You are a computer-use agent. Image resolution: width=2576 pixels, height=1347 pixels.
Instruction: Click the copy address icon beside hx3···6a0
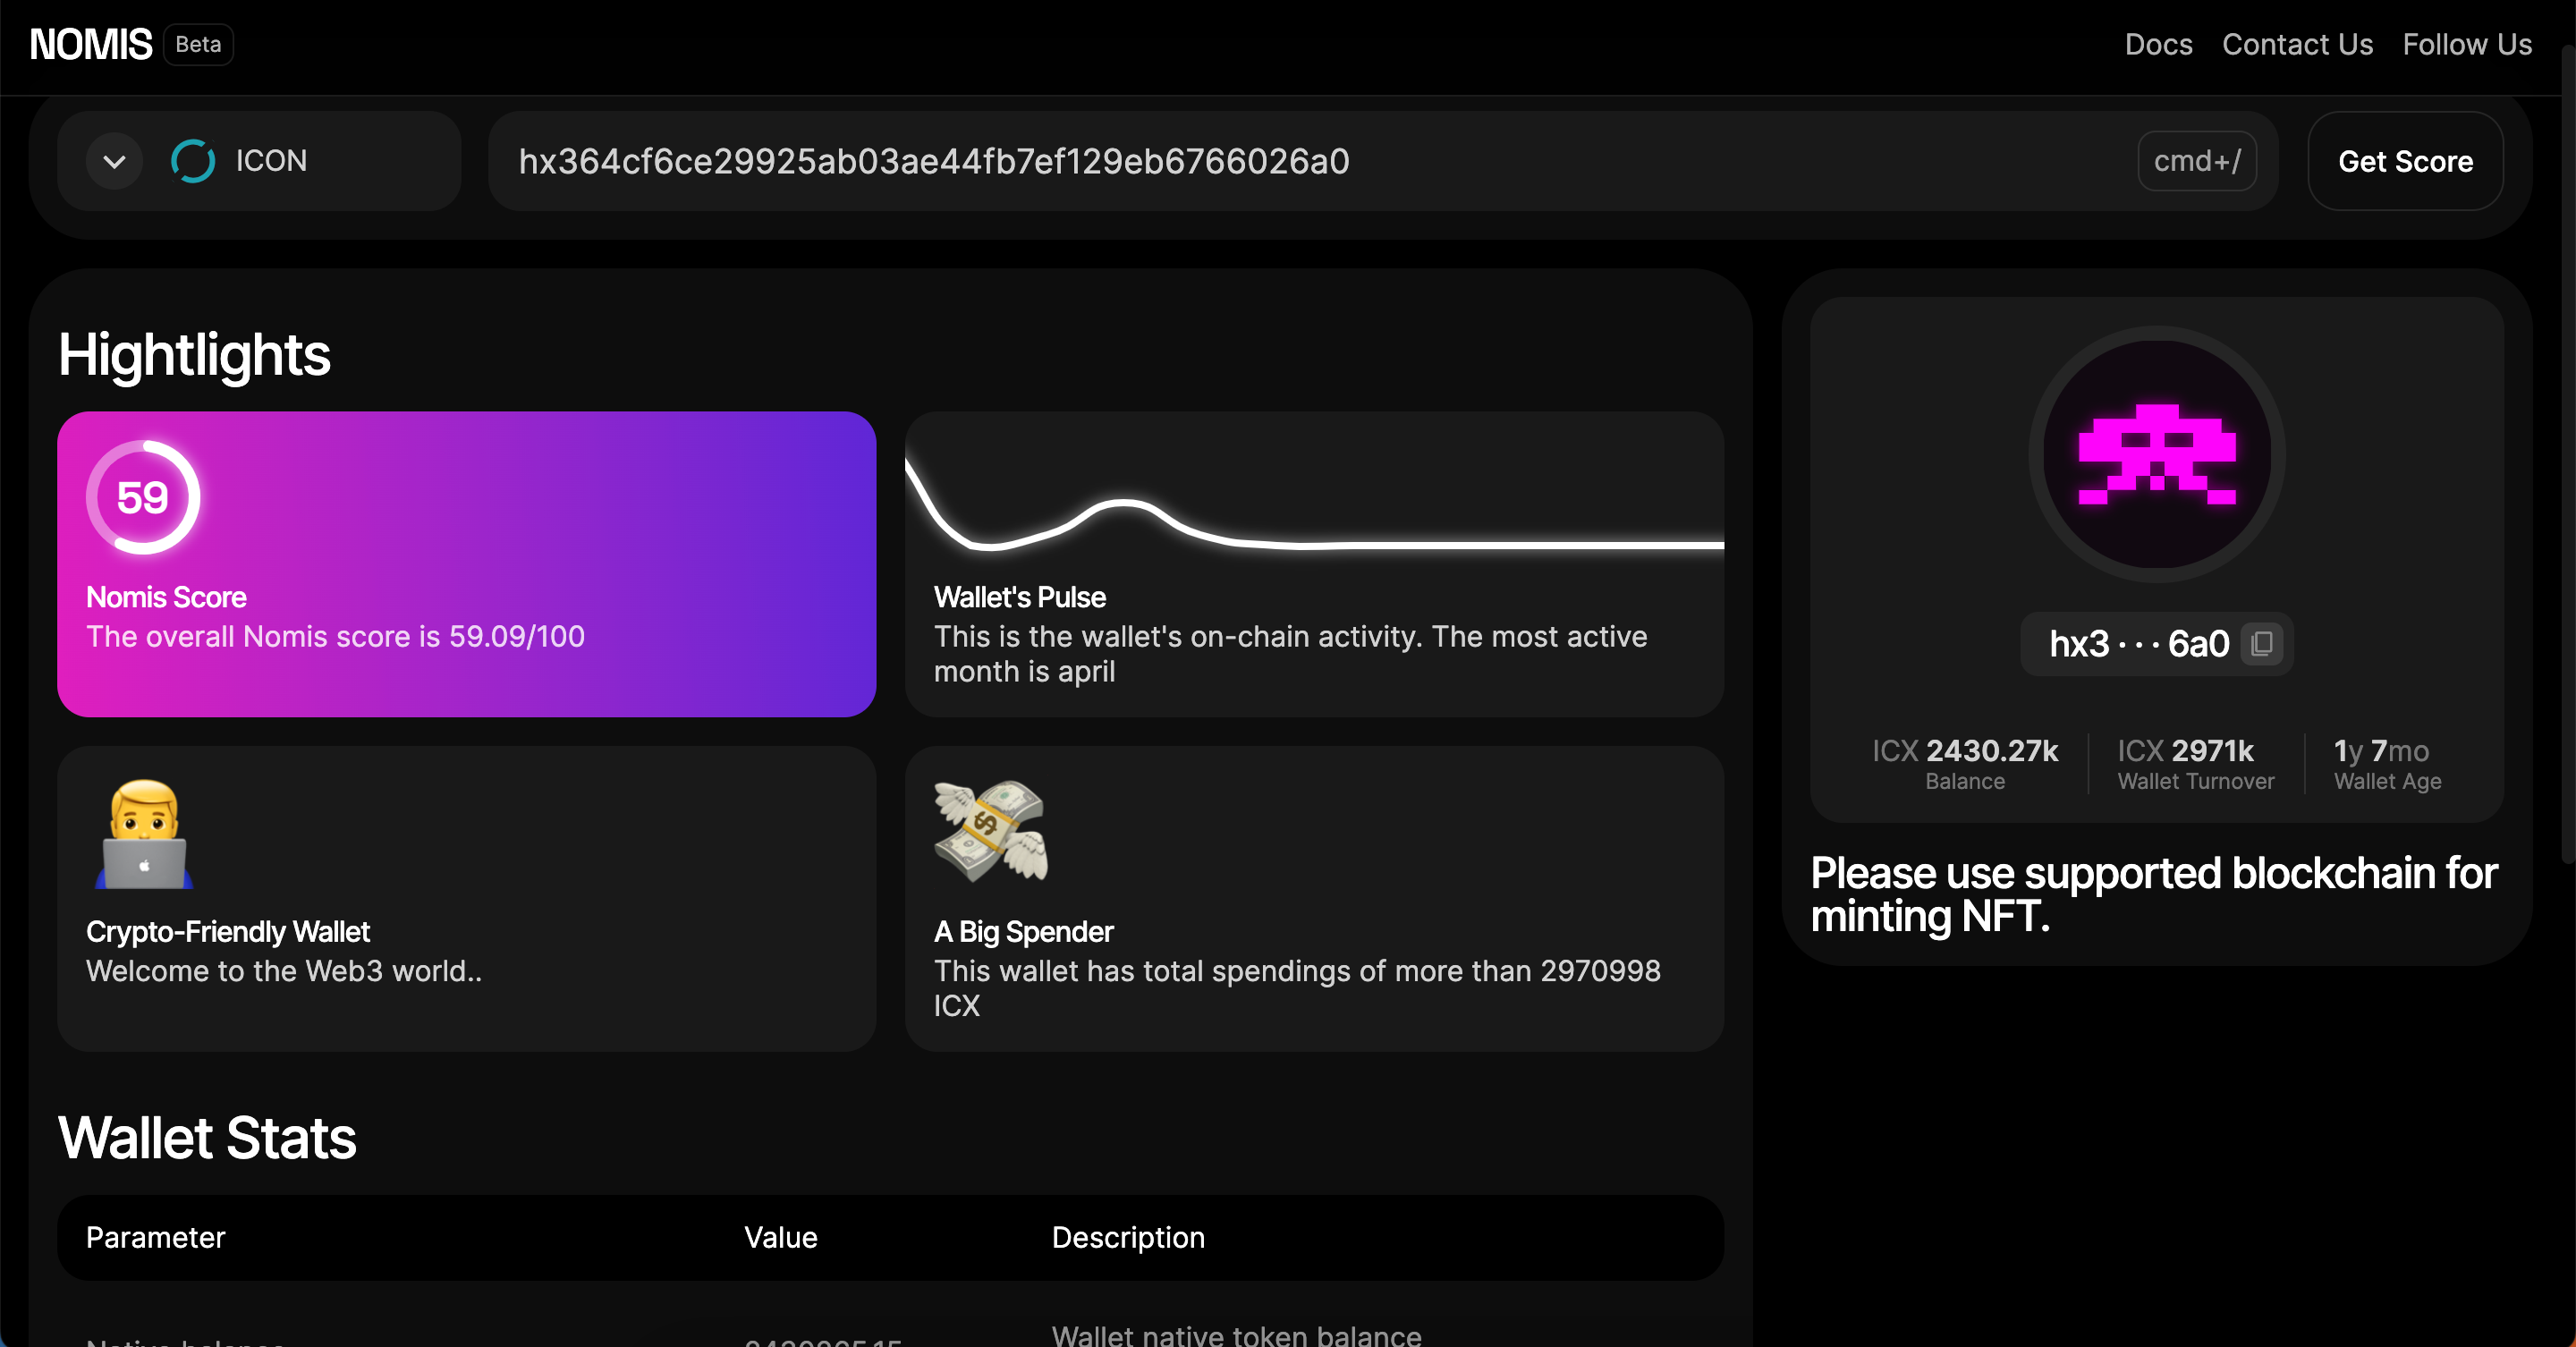(x=2261, y=643)
